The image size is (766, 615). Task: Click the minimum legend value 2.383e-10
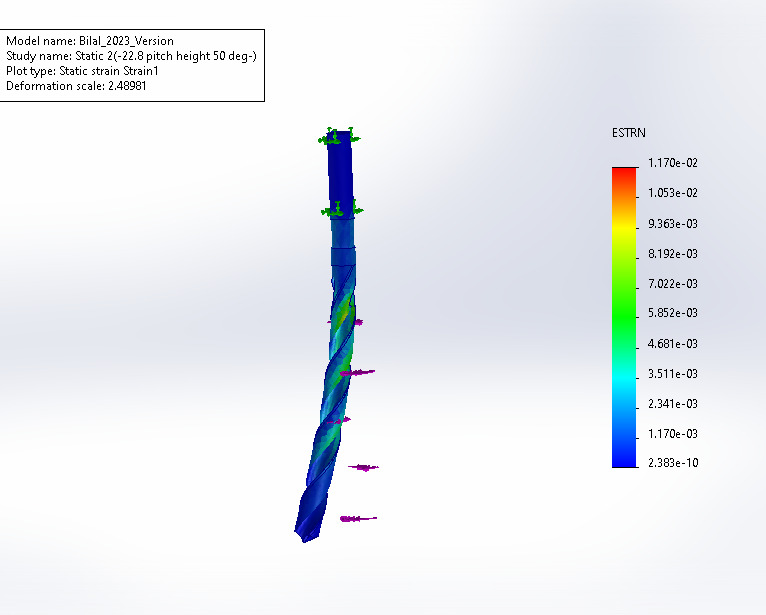[673, 463]
